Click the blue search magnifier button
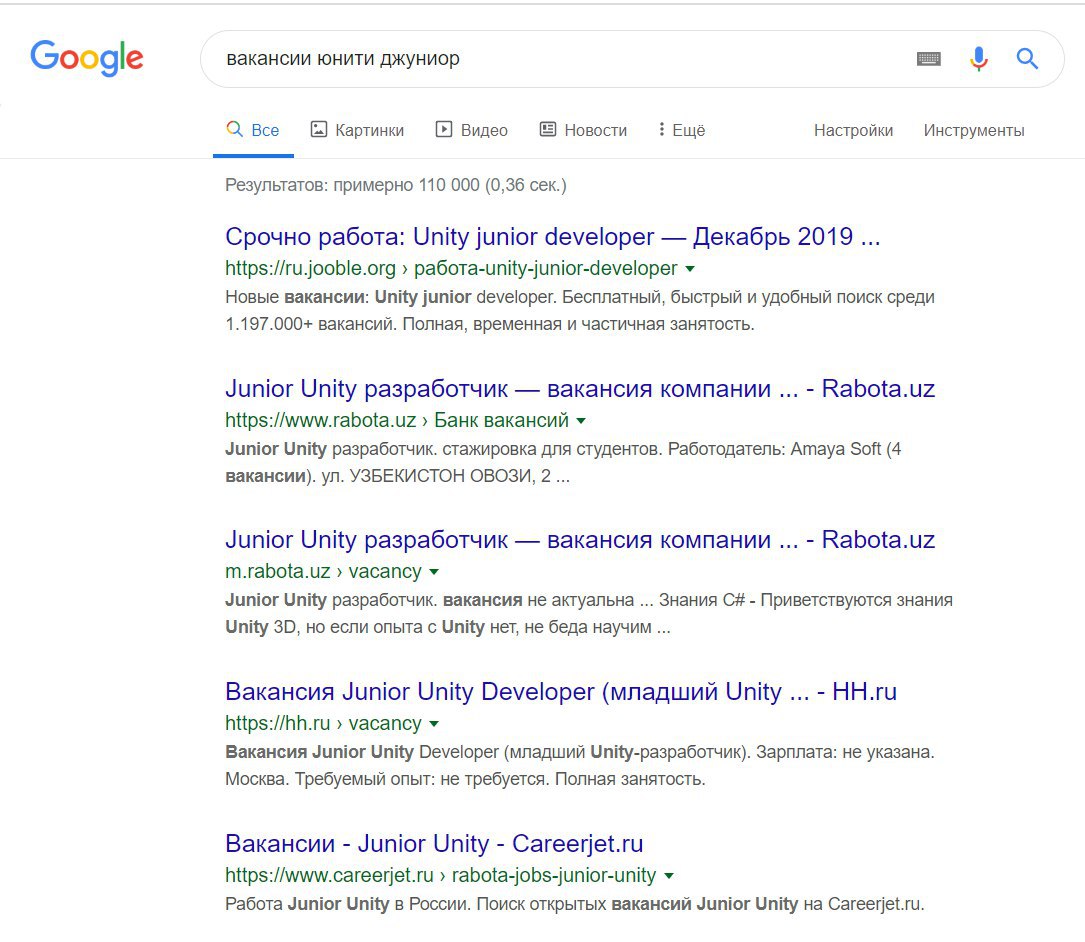The height and width of the screenshot is (942, 1085). [x=1027, y=59]
